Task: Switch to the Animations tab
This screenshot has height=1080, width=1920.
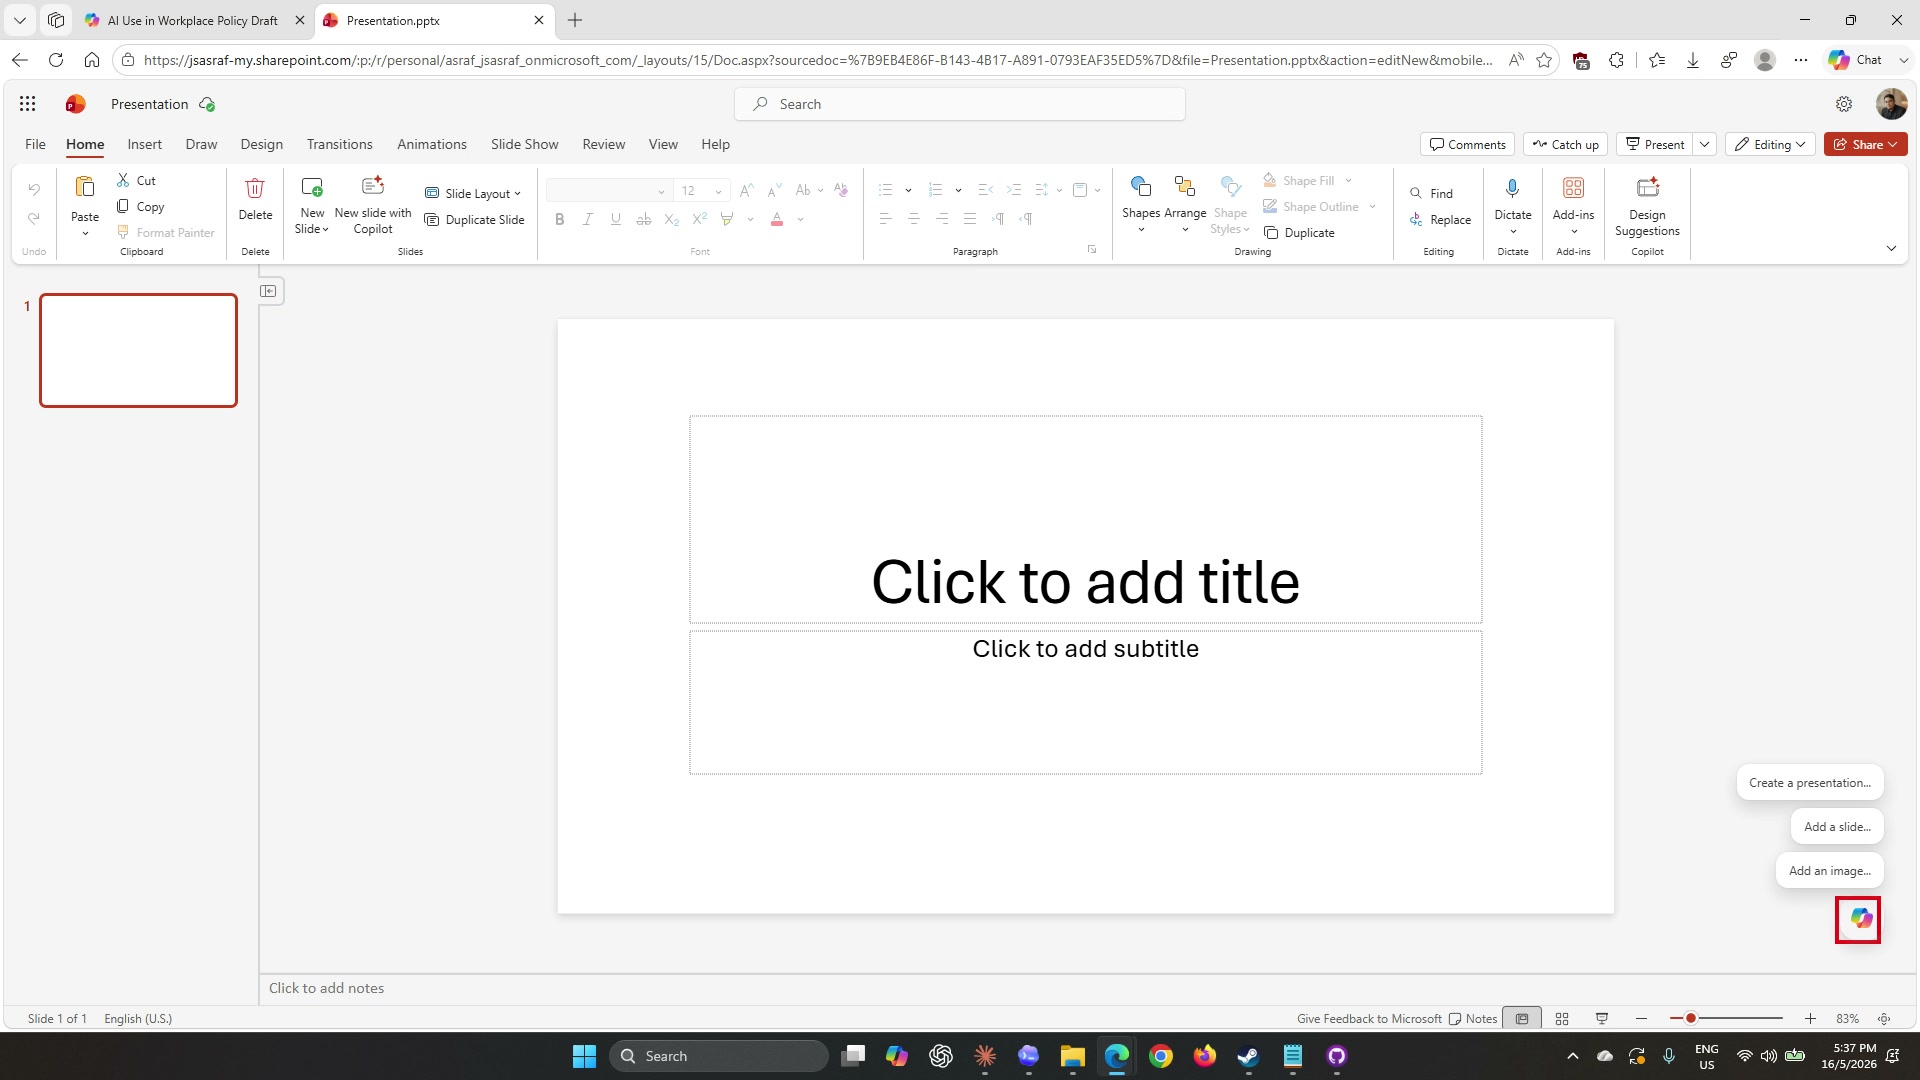Action: [432, 144]
